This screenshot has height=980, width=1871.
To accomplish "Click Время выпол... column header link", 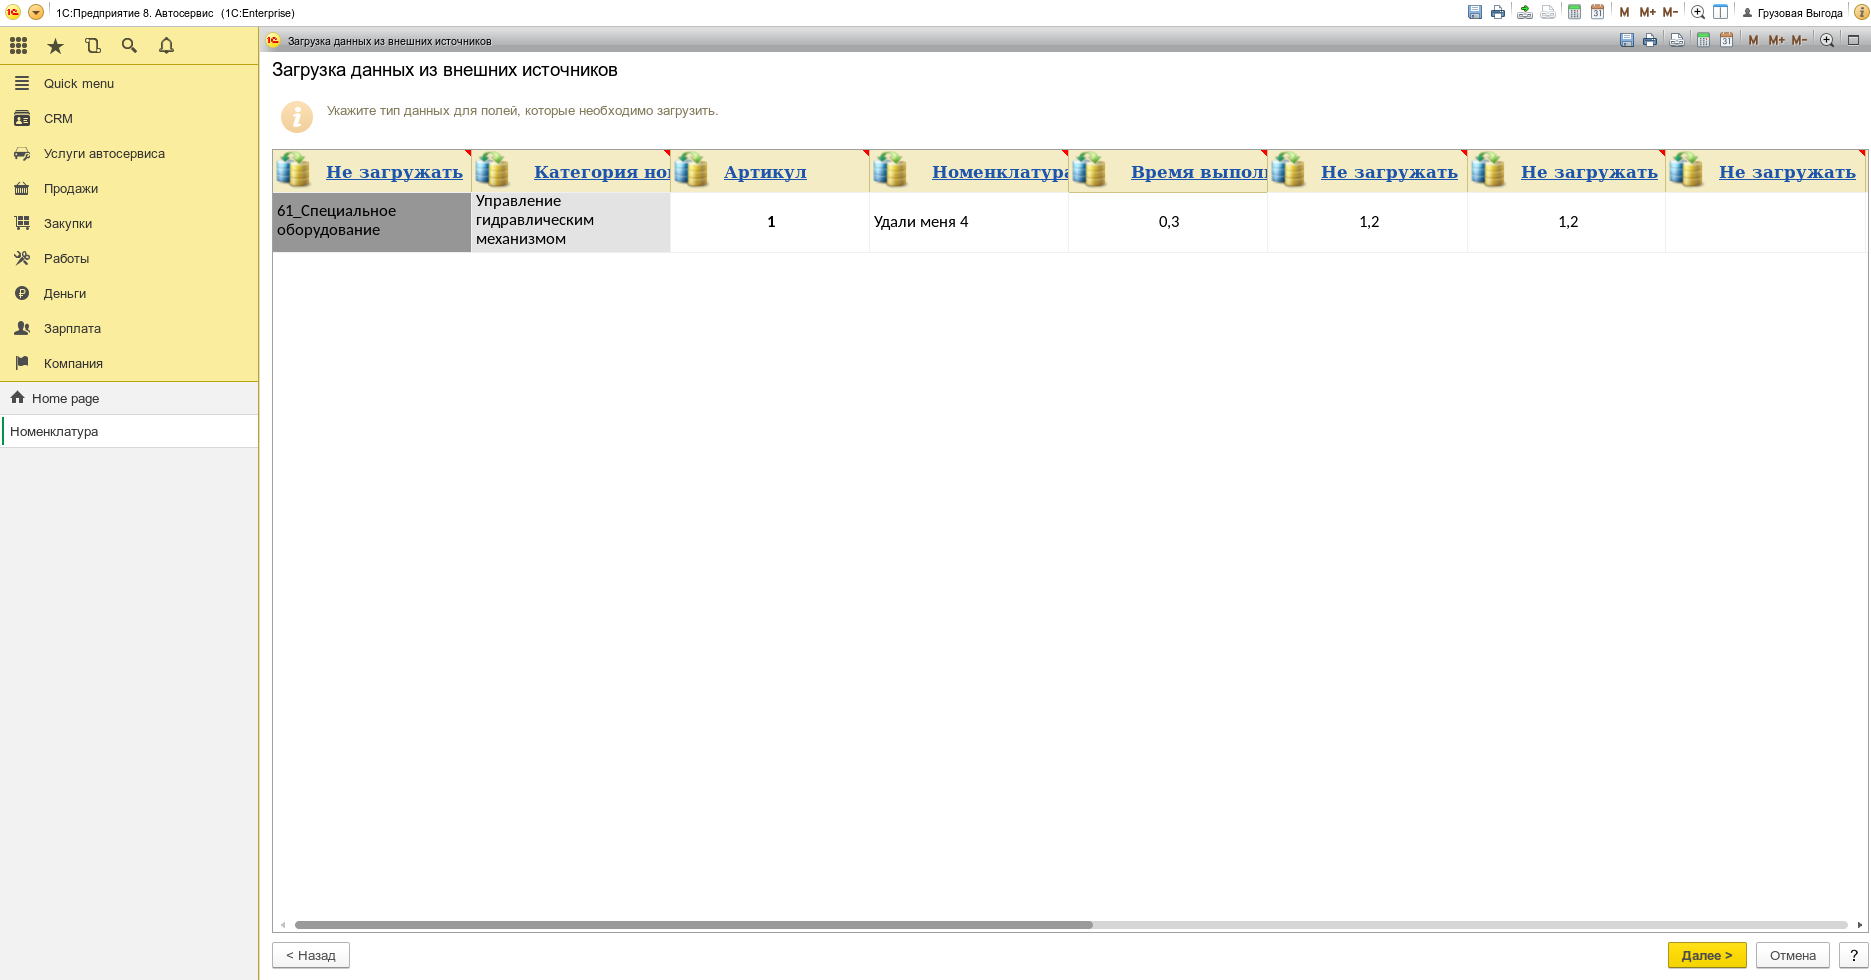I will coord(1199,172).
